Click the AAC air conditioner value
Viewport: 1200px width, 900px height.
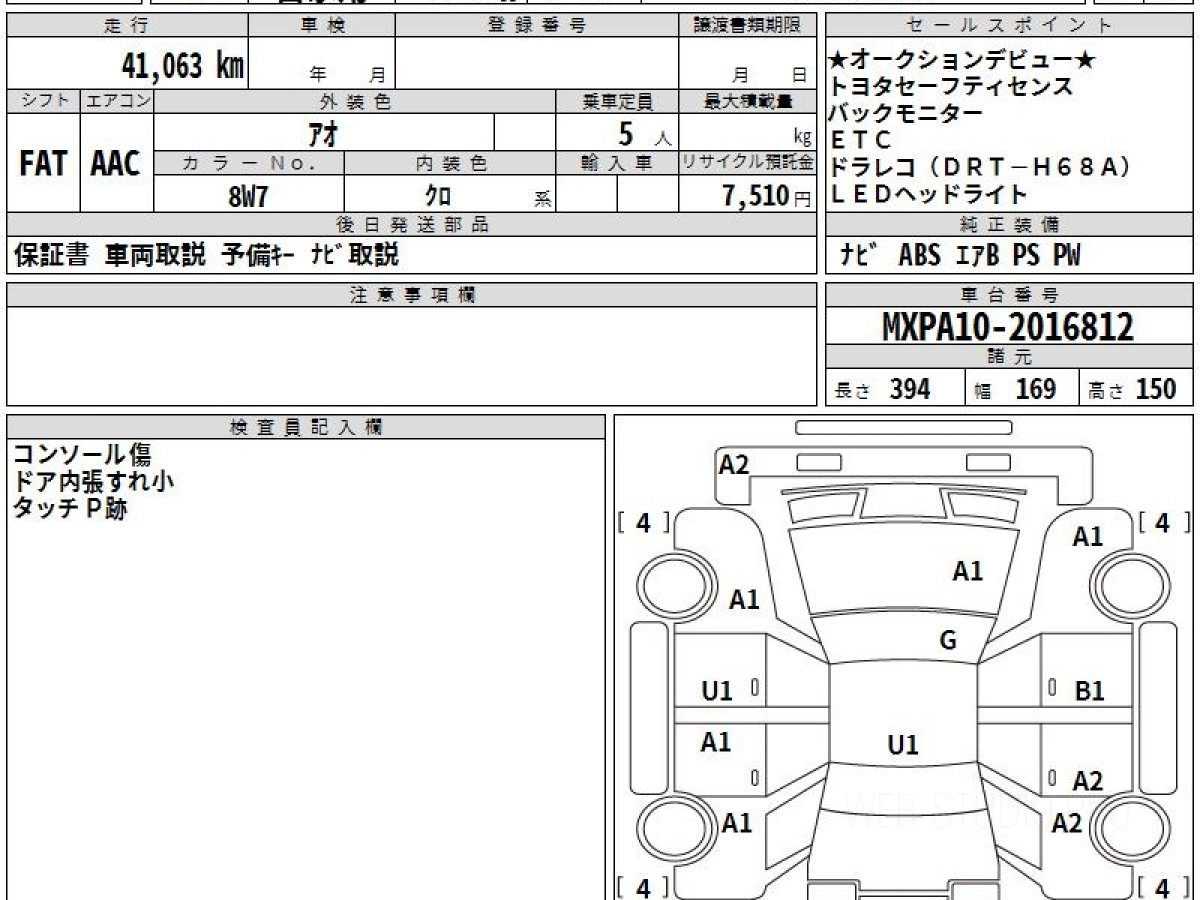pyautogui.click(x=116, y=163)
